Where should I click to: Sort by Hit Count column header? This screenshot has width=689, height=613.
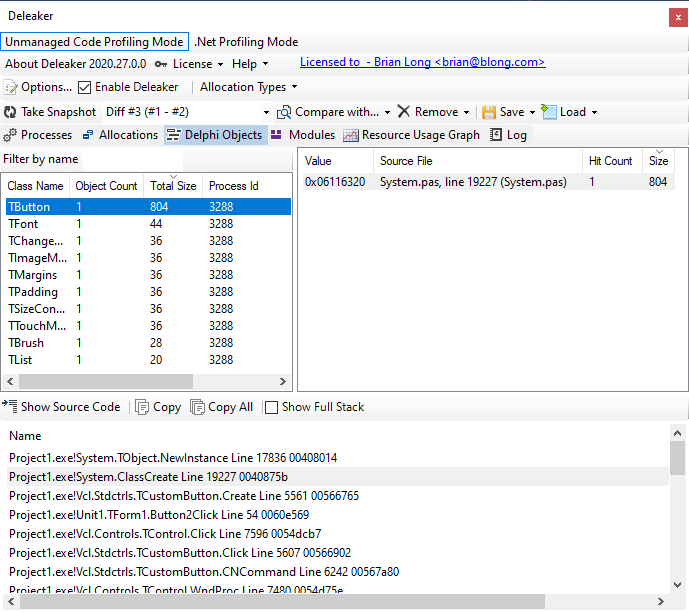pos(611,161)
